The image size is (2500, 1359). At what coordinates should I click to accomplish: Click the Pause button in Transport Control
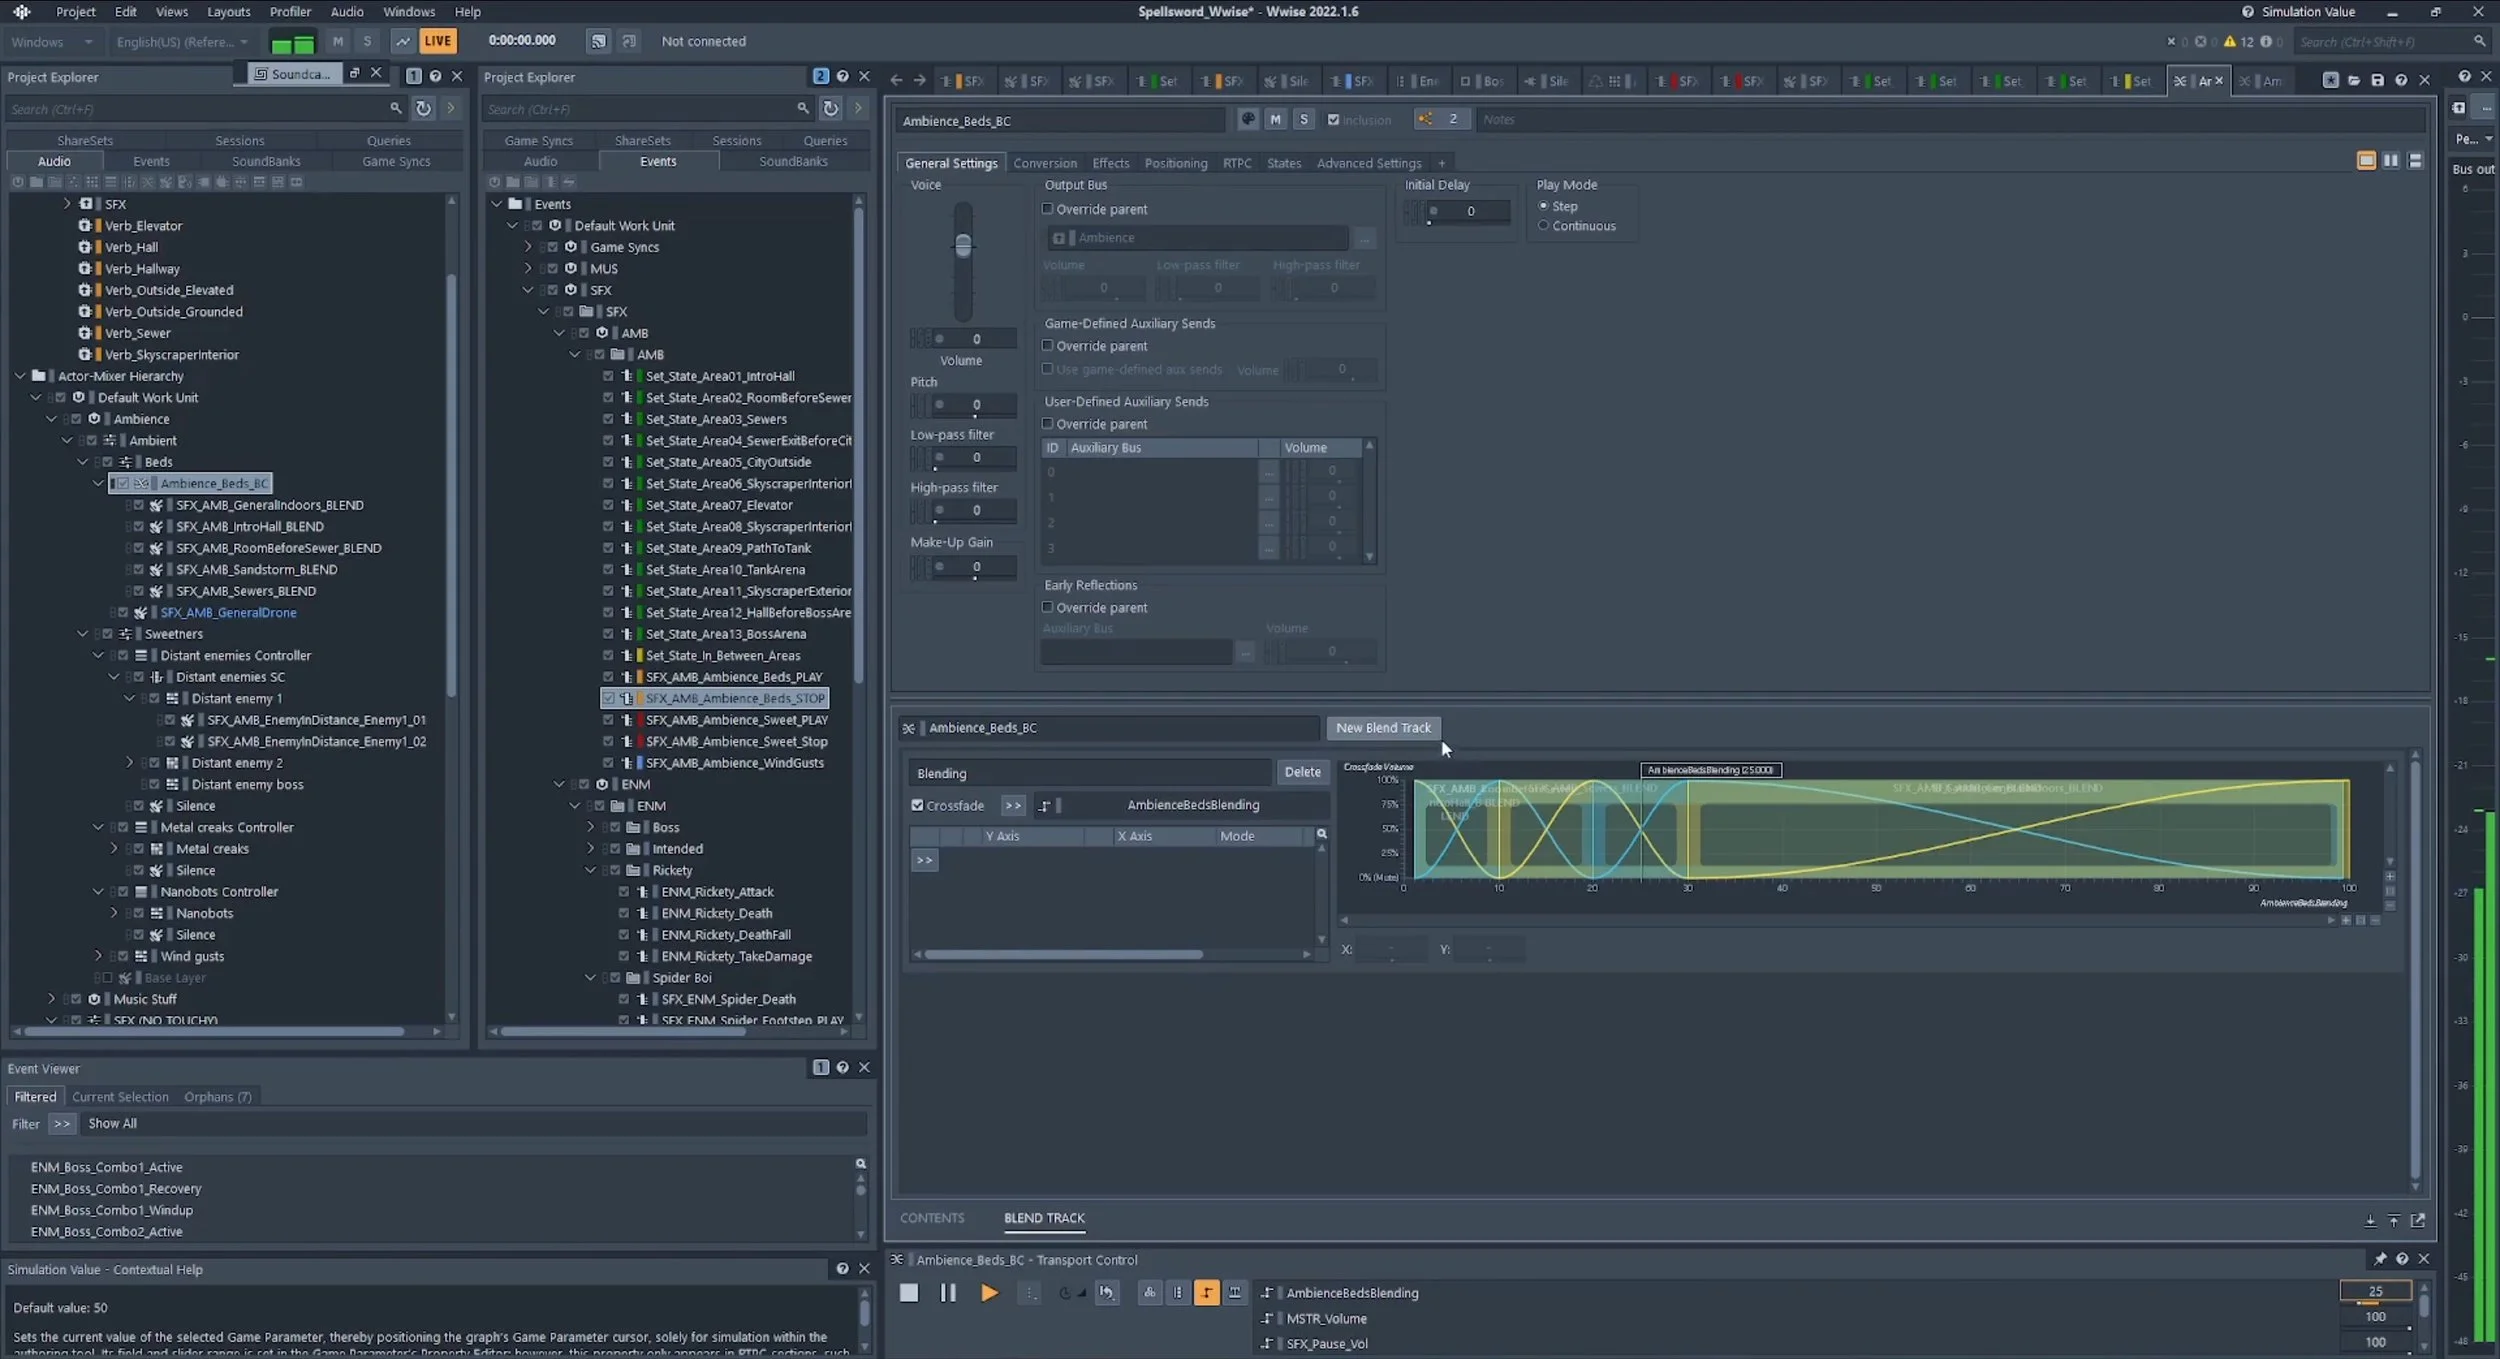[947, 1293]
